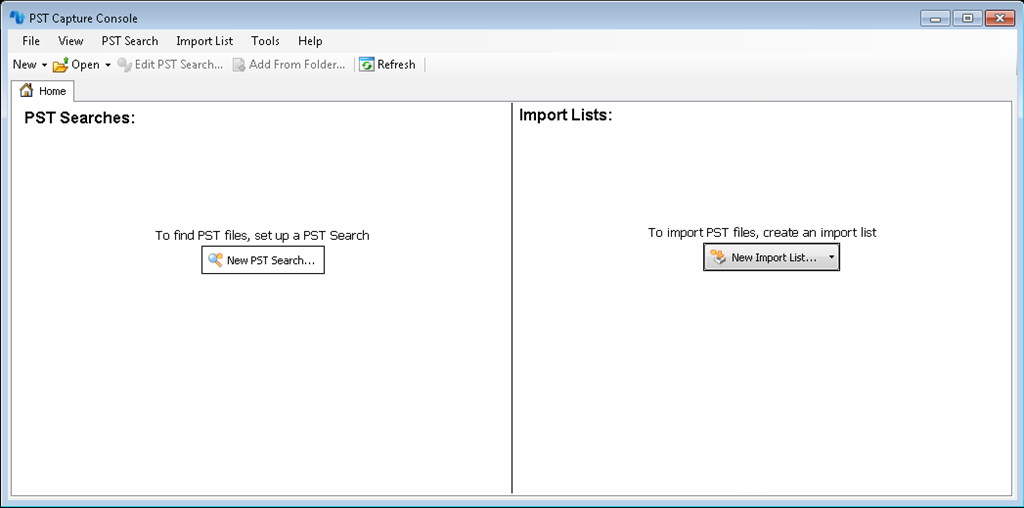Click the New PST Search button
This screenshot has width=1024, height=508.
(263, 260)
